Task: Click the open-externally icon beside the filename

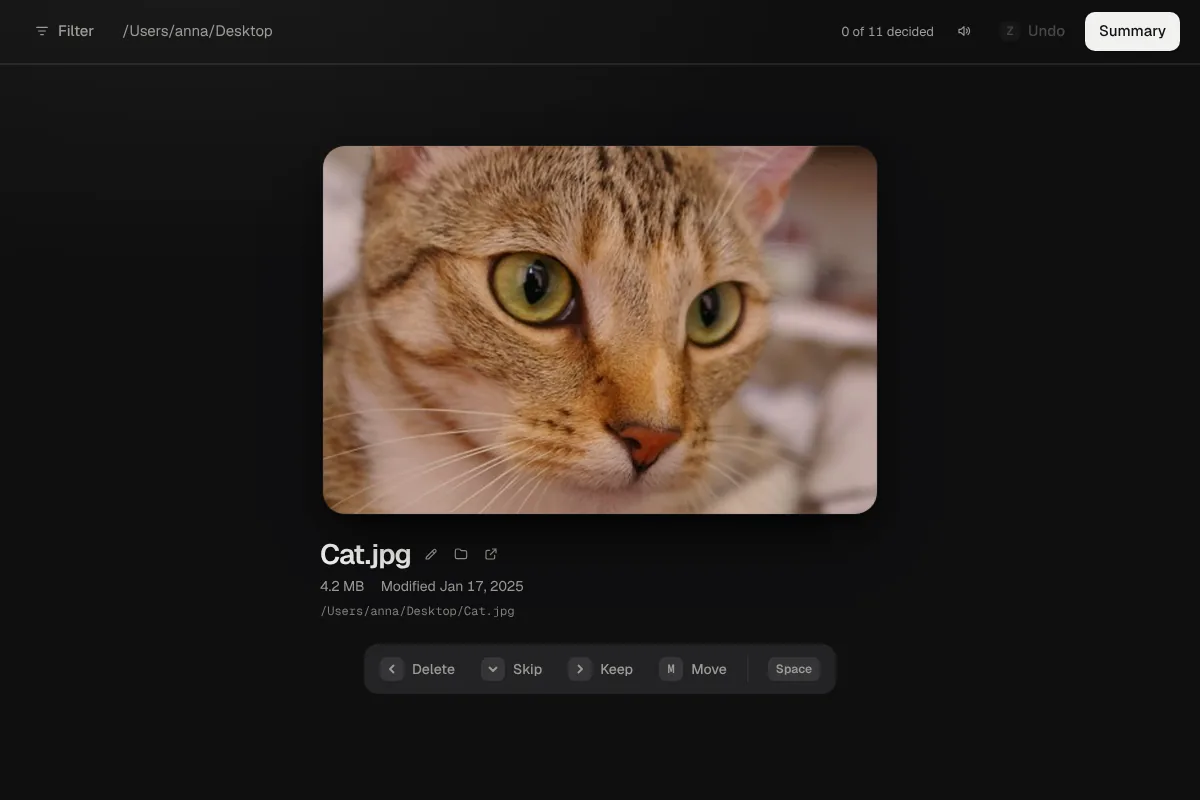Action: point(491,554)
